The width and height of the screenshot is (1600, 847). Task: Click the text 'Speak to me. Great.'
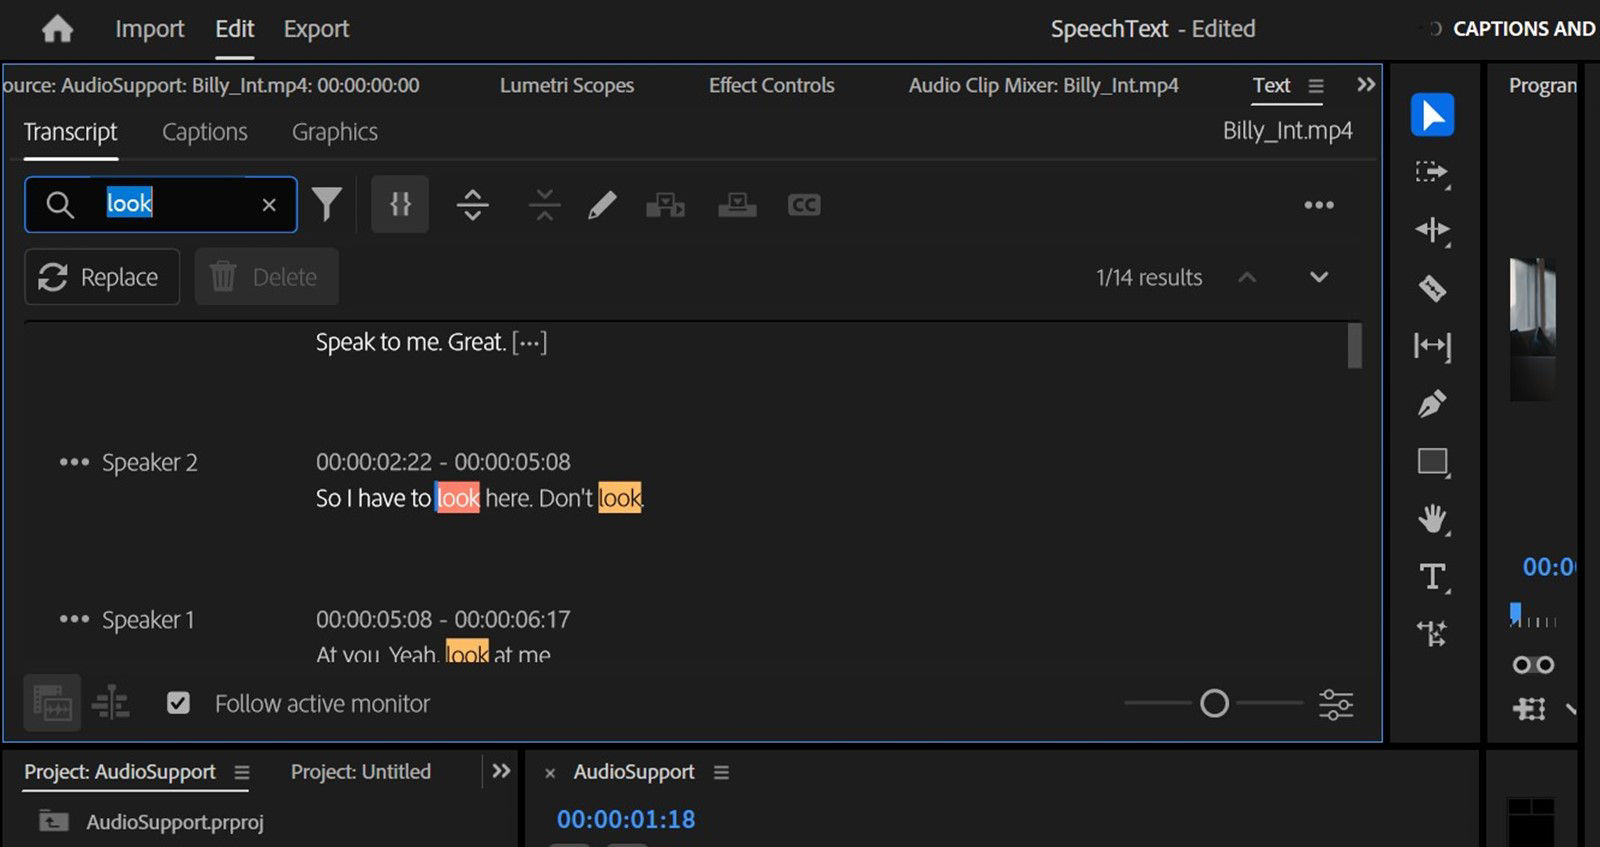[411, 342]
